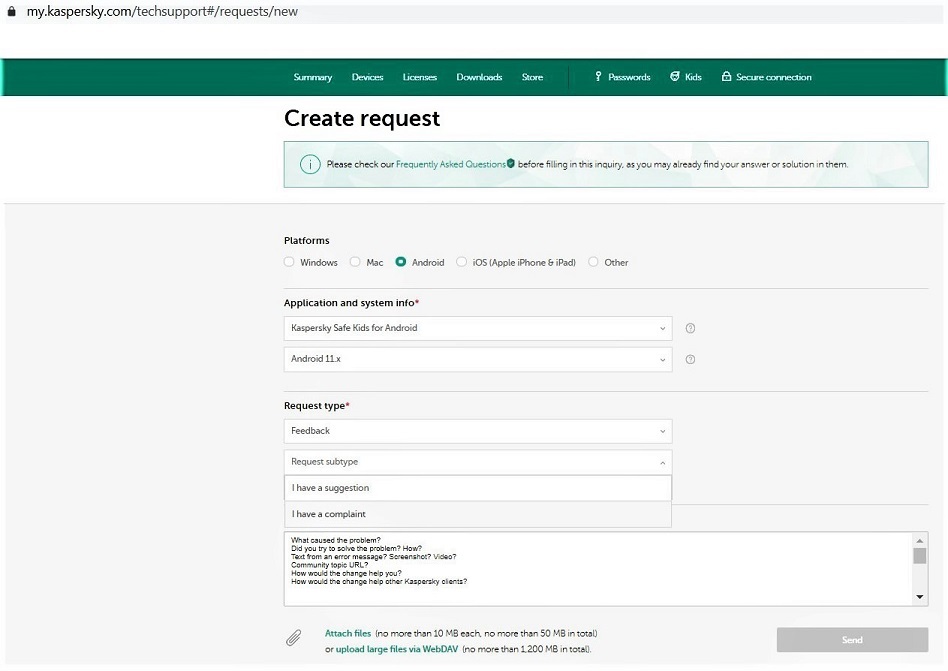
Task: Click the Kids face icon
Action: pos(675,77)
